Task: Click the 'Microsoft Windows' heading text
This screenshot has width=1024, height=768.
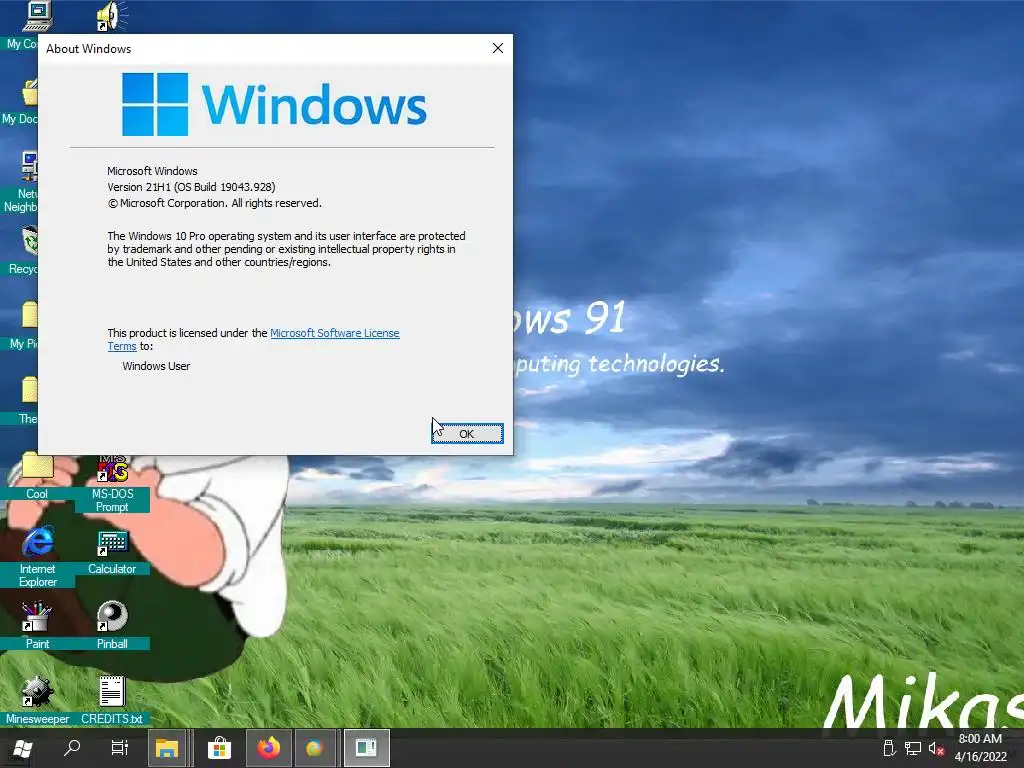Action: [x=152, y=171]
